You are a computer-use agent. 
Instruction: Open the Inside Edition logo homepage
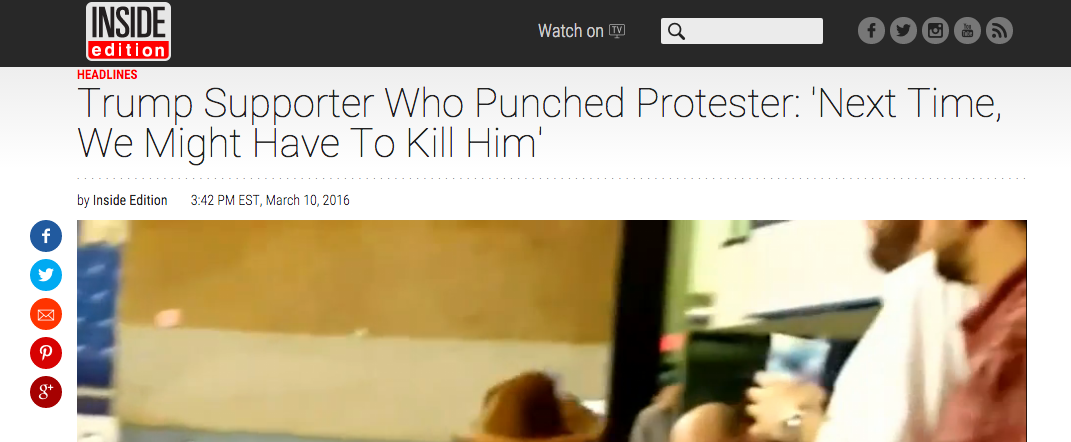(128, 31)
